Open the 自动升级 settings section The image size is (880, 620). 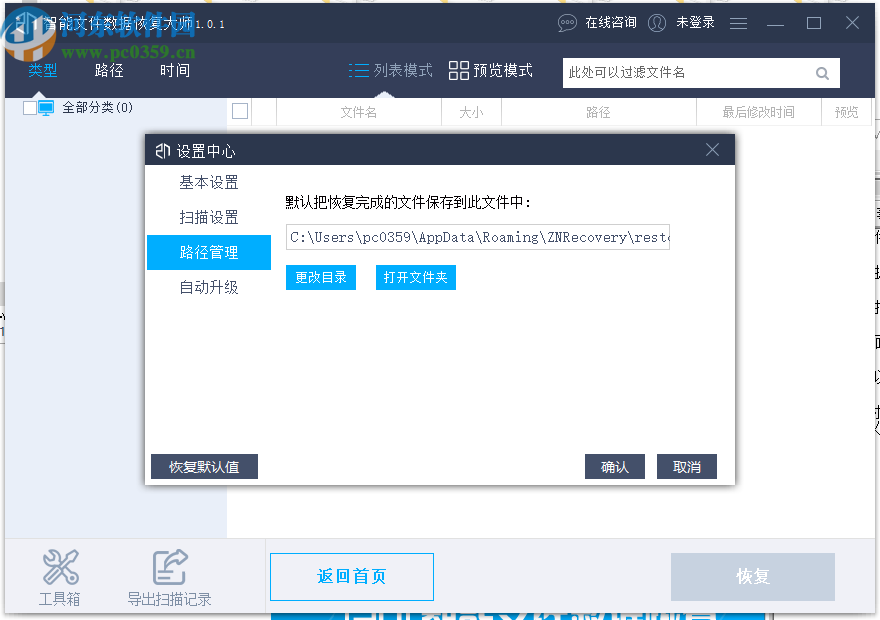[209, 287]
